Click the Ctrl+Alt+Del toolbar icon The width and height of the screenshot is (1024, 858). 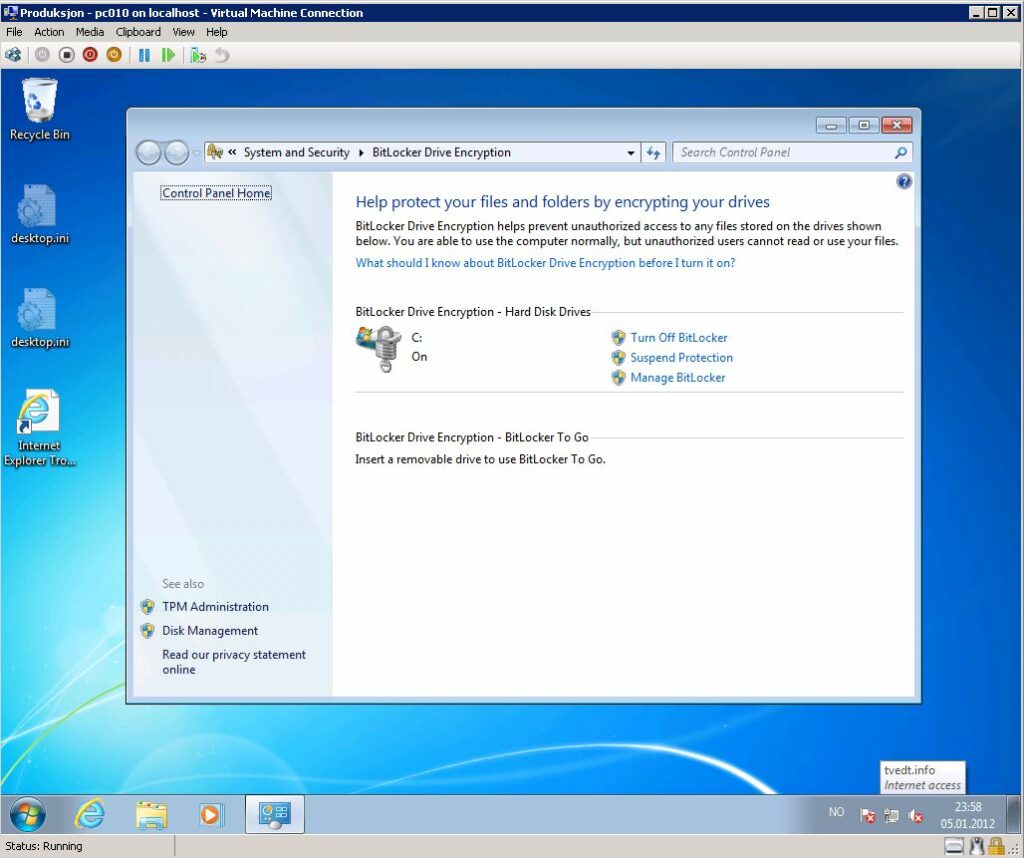(x=13, y=55)
